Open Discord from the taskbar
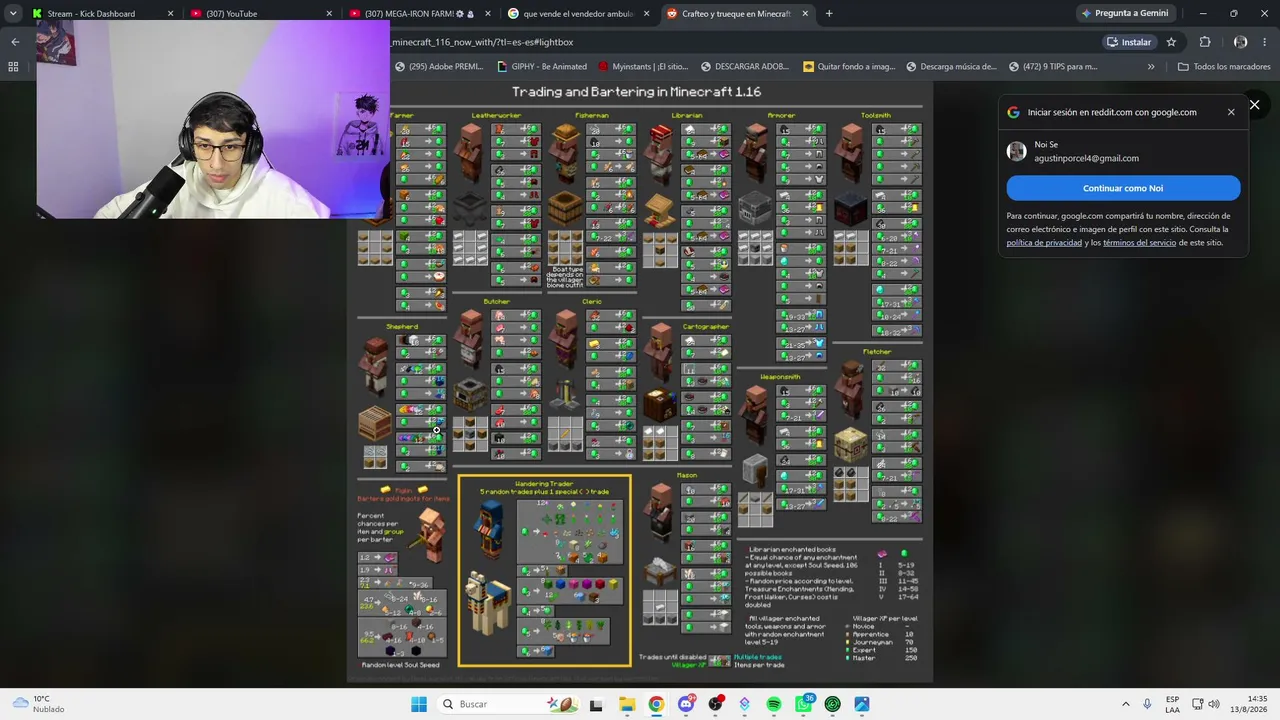This screenshot has width=1280, height=720. point(686,704)
